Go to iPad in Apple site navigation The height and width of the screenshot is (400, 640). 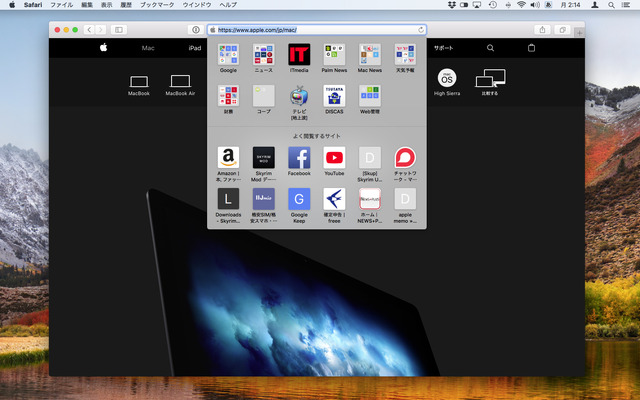[195, 48]
